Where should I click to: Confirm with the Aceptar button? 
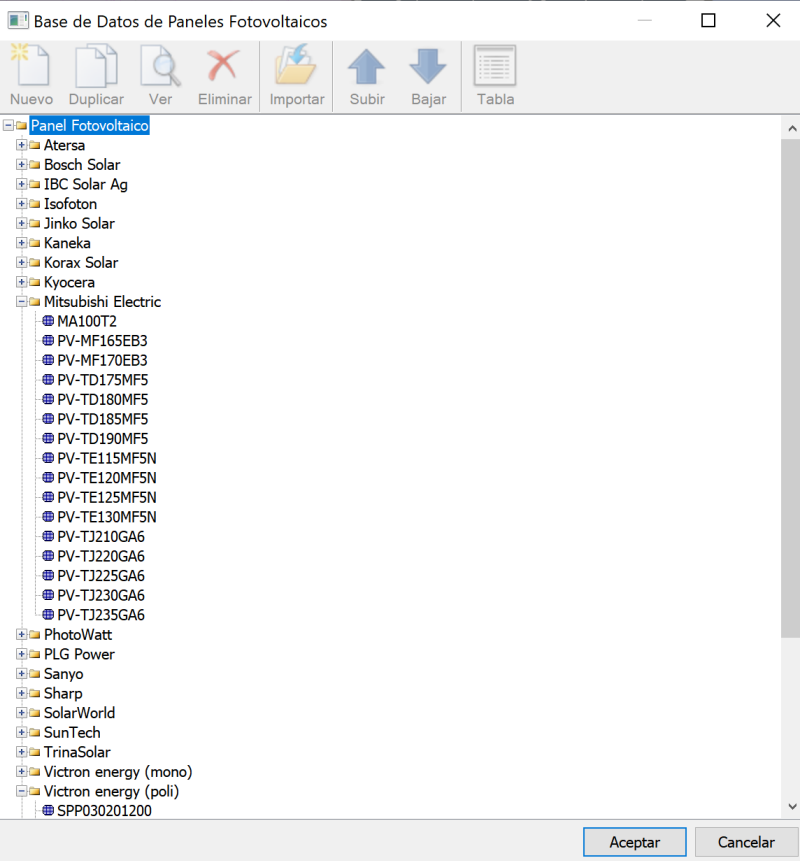point(634,842)
